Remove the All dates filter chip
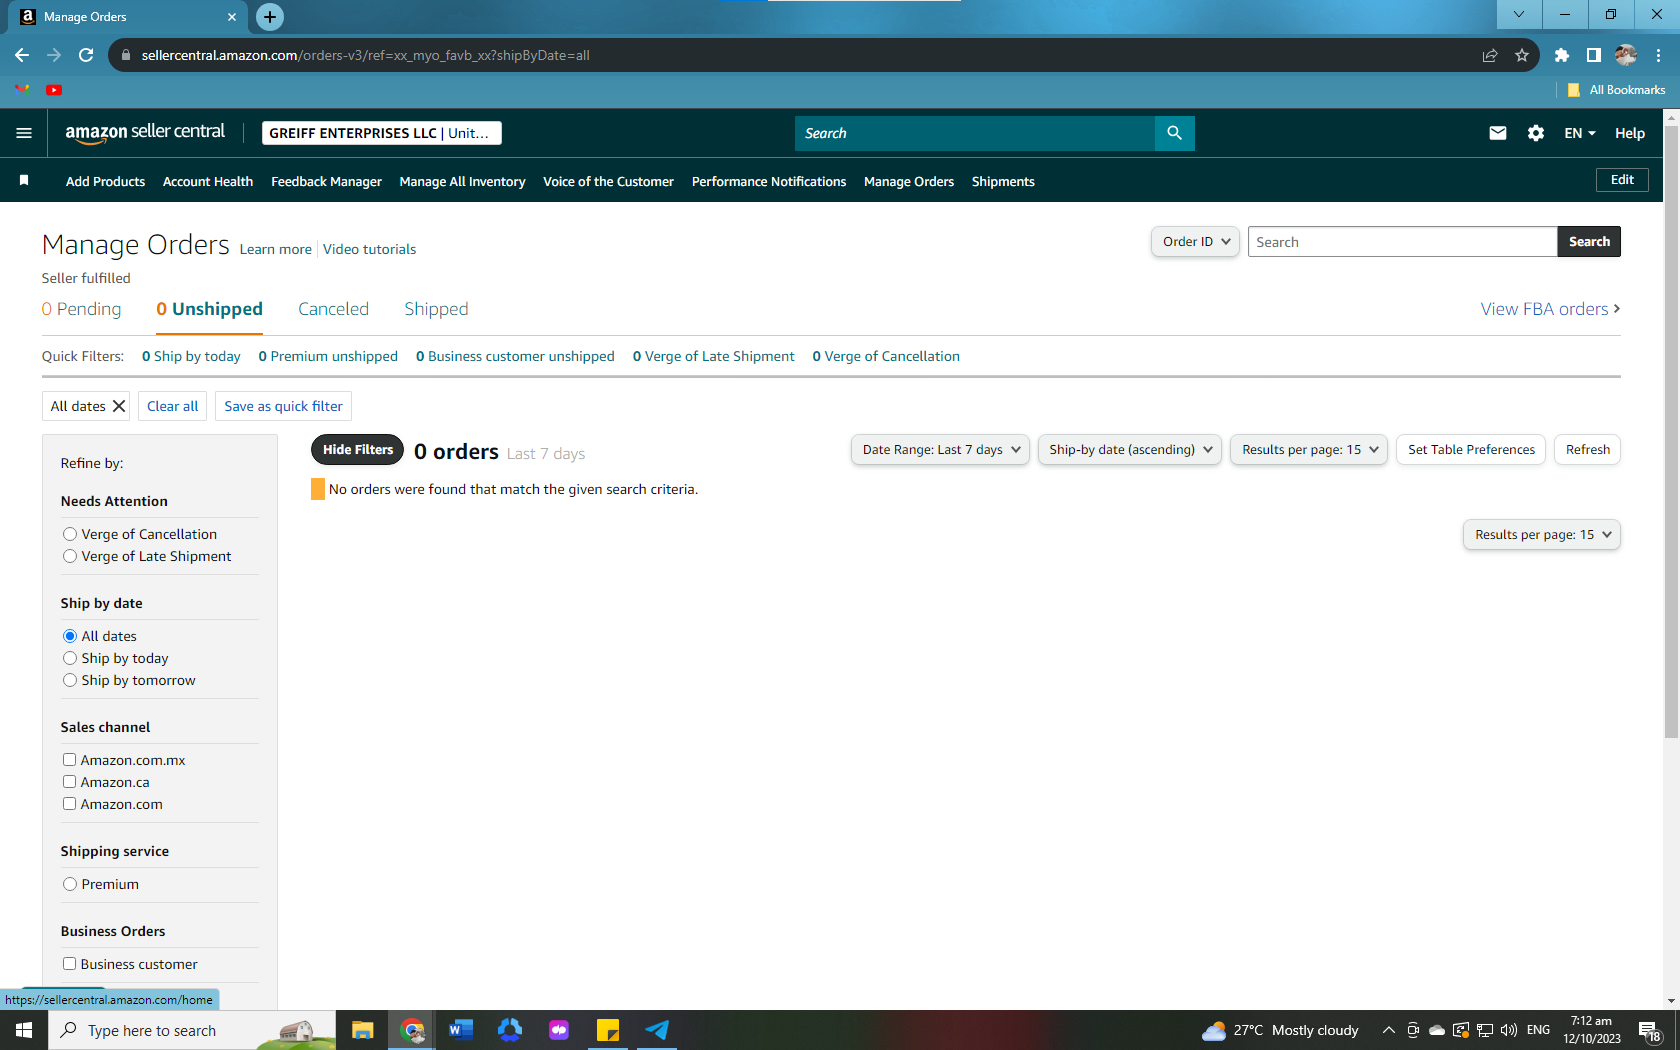The image size is (1680, 1050). (119, 406)
